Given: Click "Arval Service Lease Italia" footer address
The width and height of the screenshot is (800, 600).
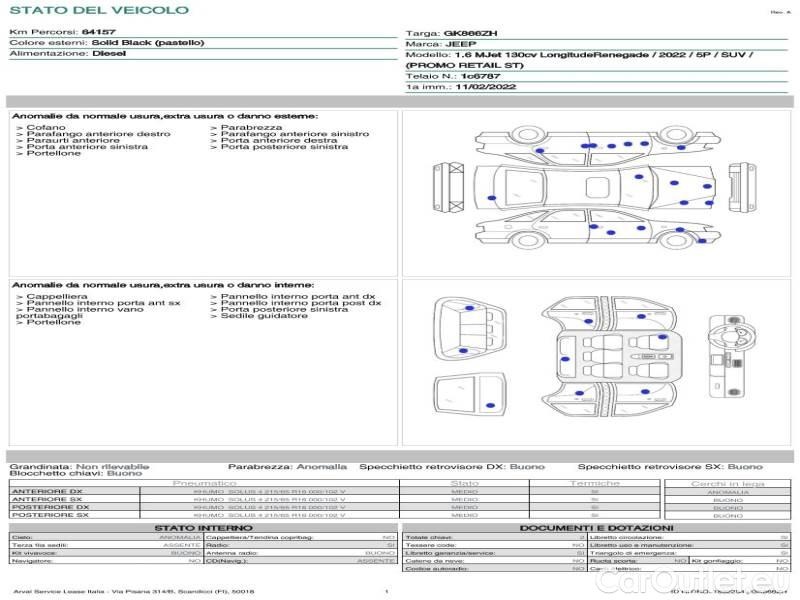Looking at the screenshot, I should click(x=134, y=592).
